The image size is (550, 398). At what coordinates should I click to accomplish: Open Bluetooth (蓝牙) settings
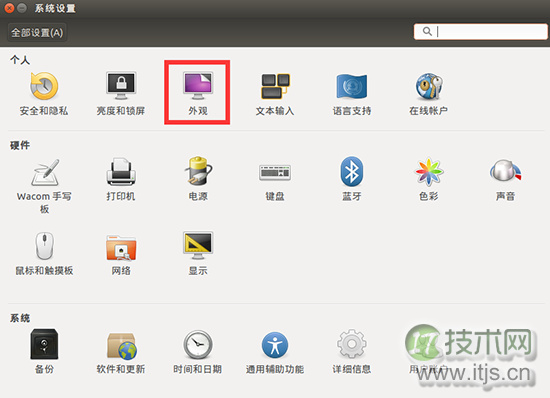pyautogui.click(x=351, y=179)
